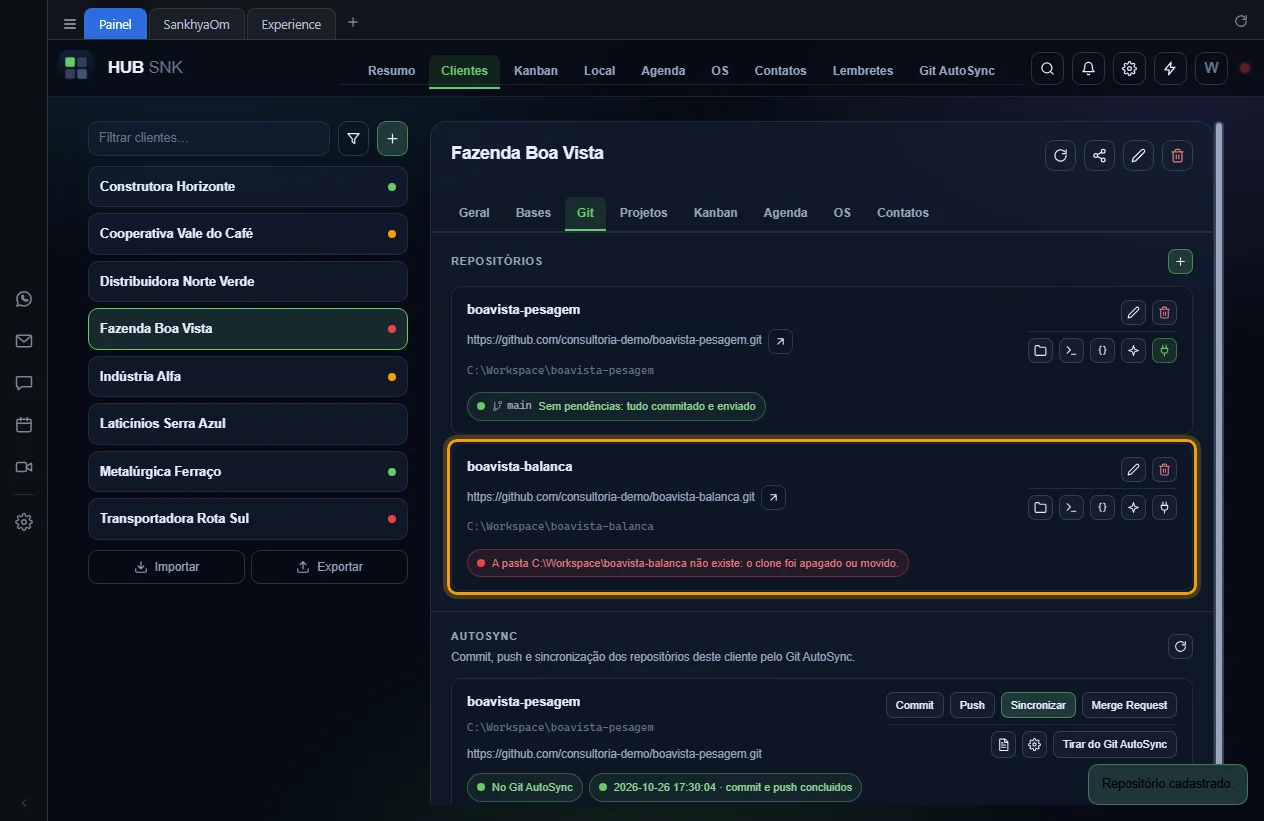Open the Lembretes tab
Screen dimensions: 1264x821
click(863, 71)
